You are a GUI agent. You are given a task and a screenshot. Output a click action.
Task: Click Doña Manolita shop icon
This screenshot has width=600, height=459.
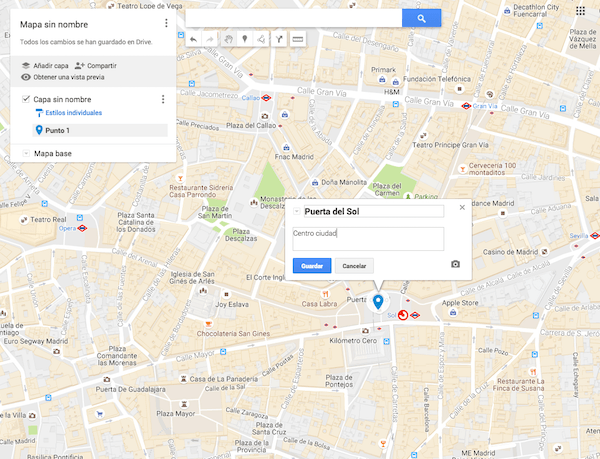[315, 183]
